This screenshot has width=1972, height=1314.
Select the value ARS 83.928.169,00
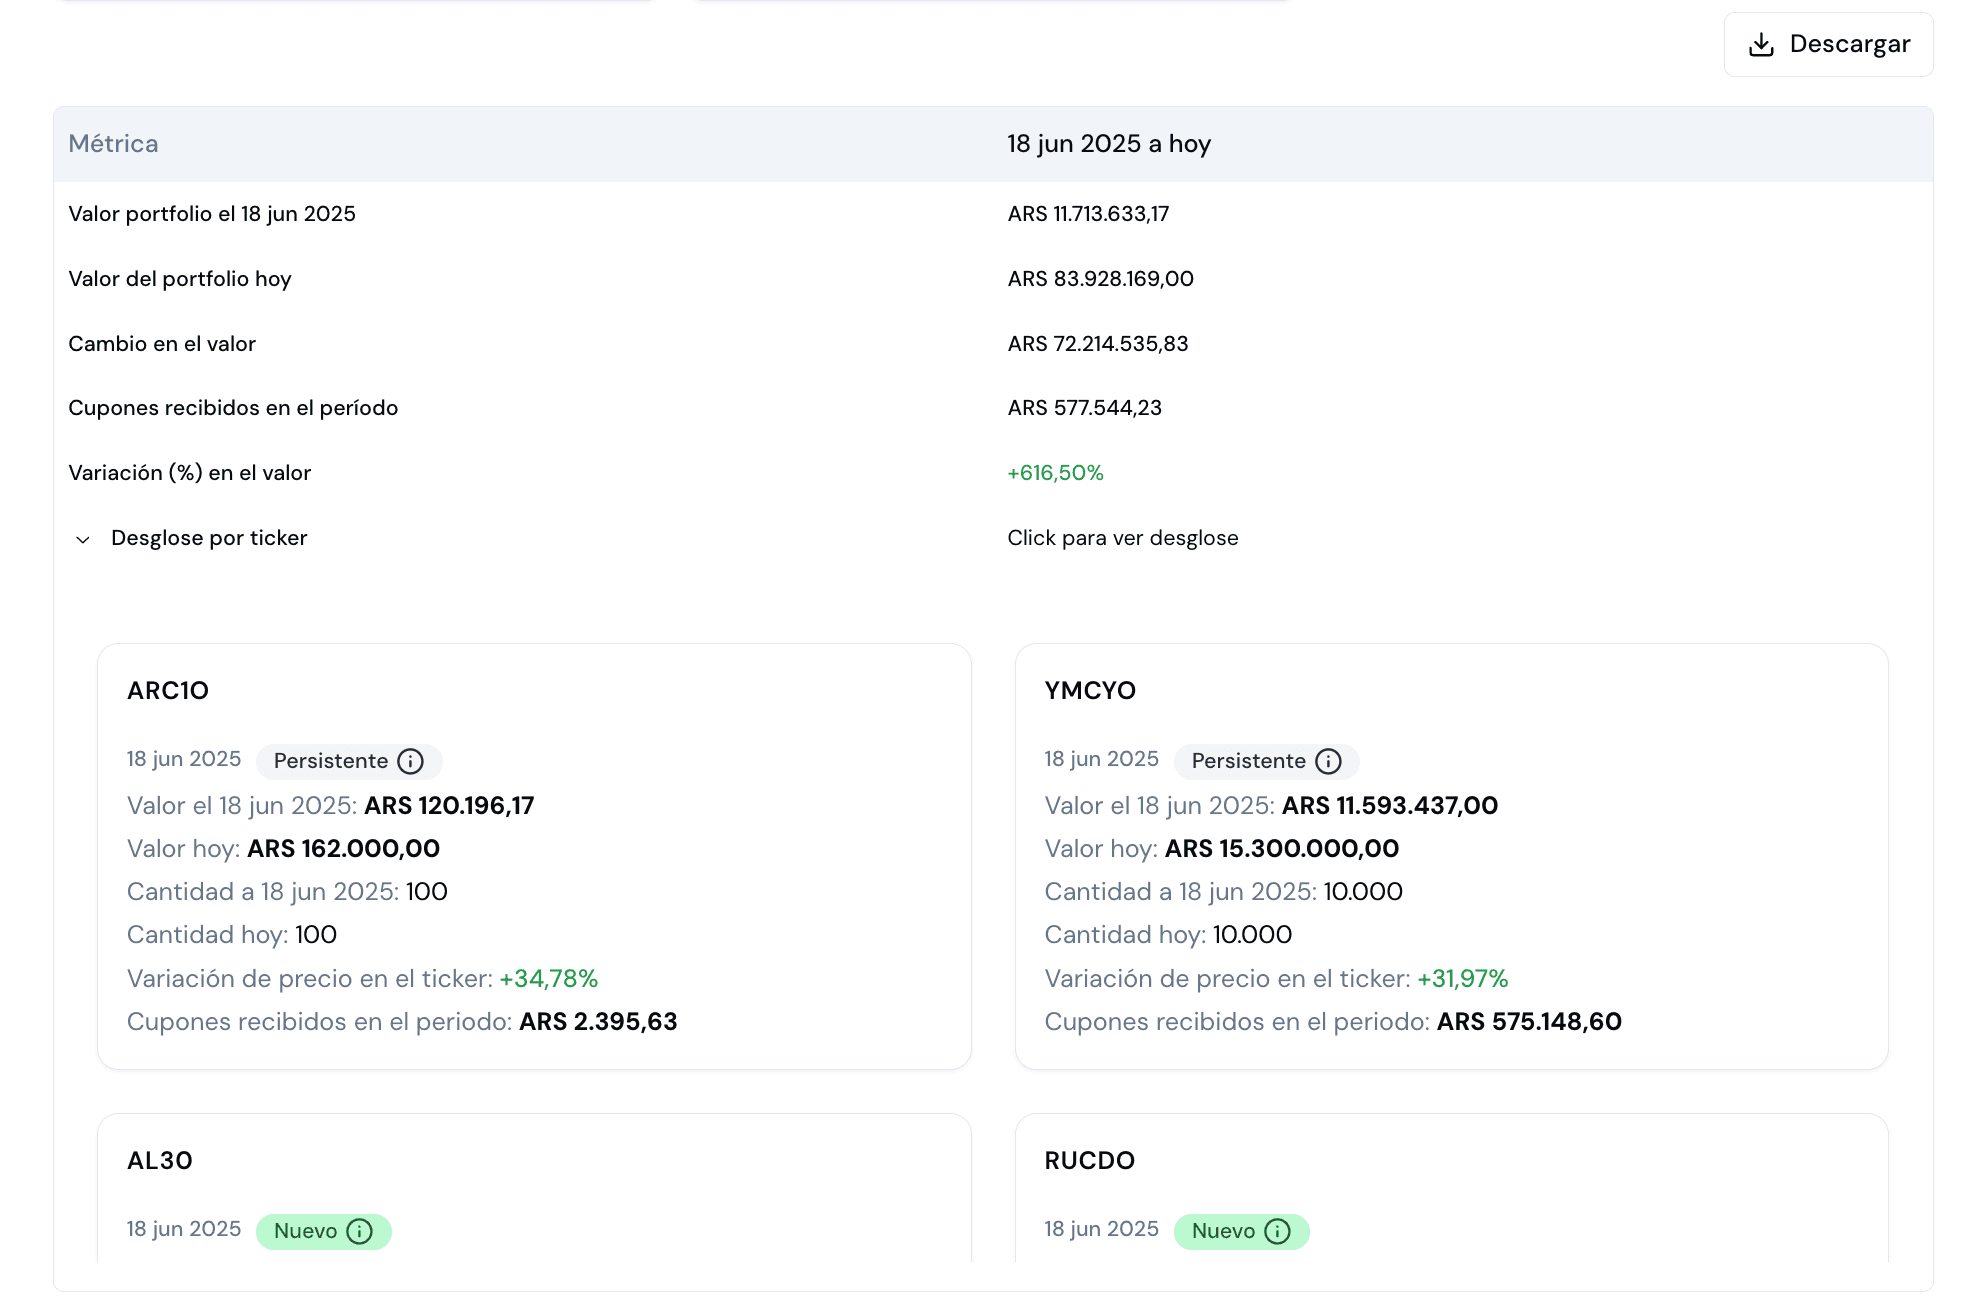(1101, 279)
